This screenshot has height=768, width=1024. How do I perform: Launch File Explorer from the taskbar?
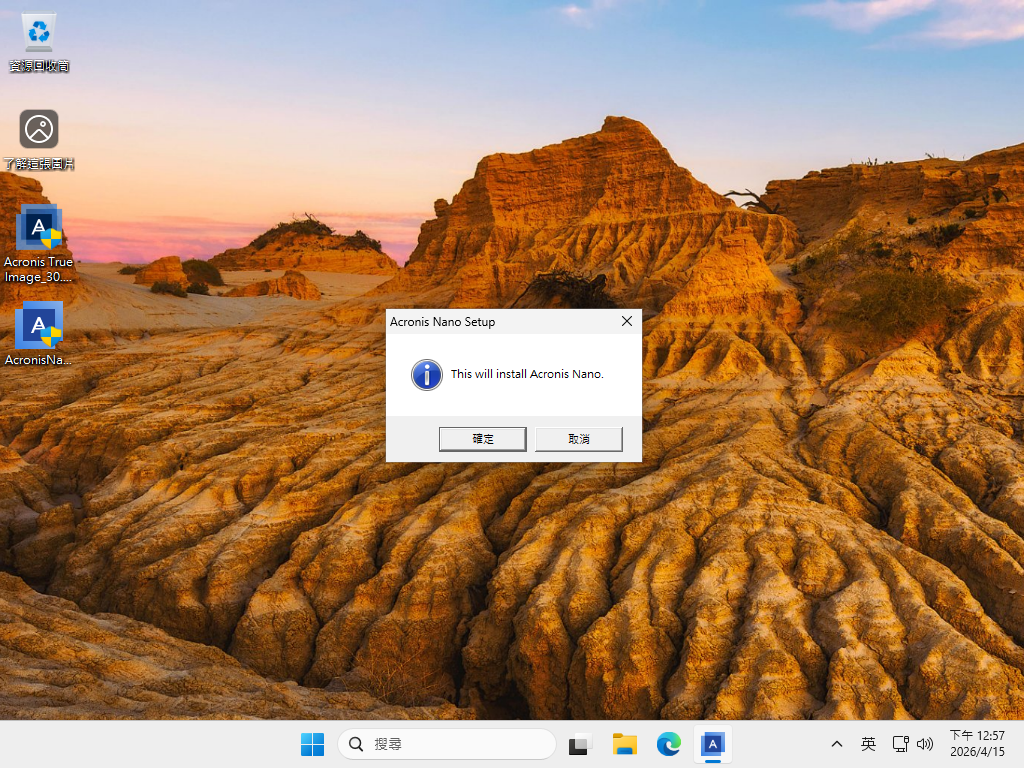coord(625,744)
